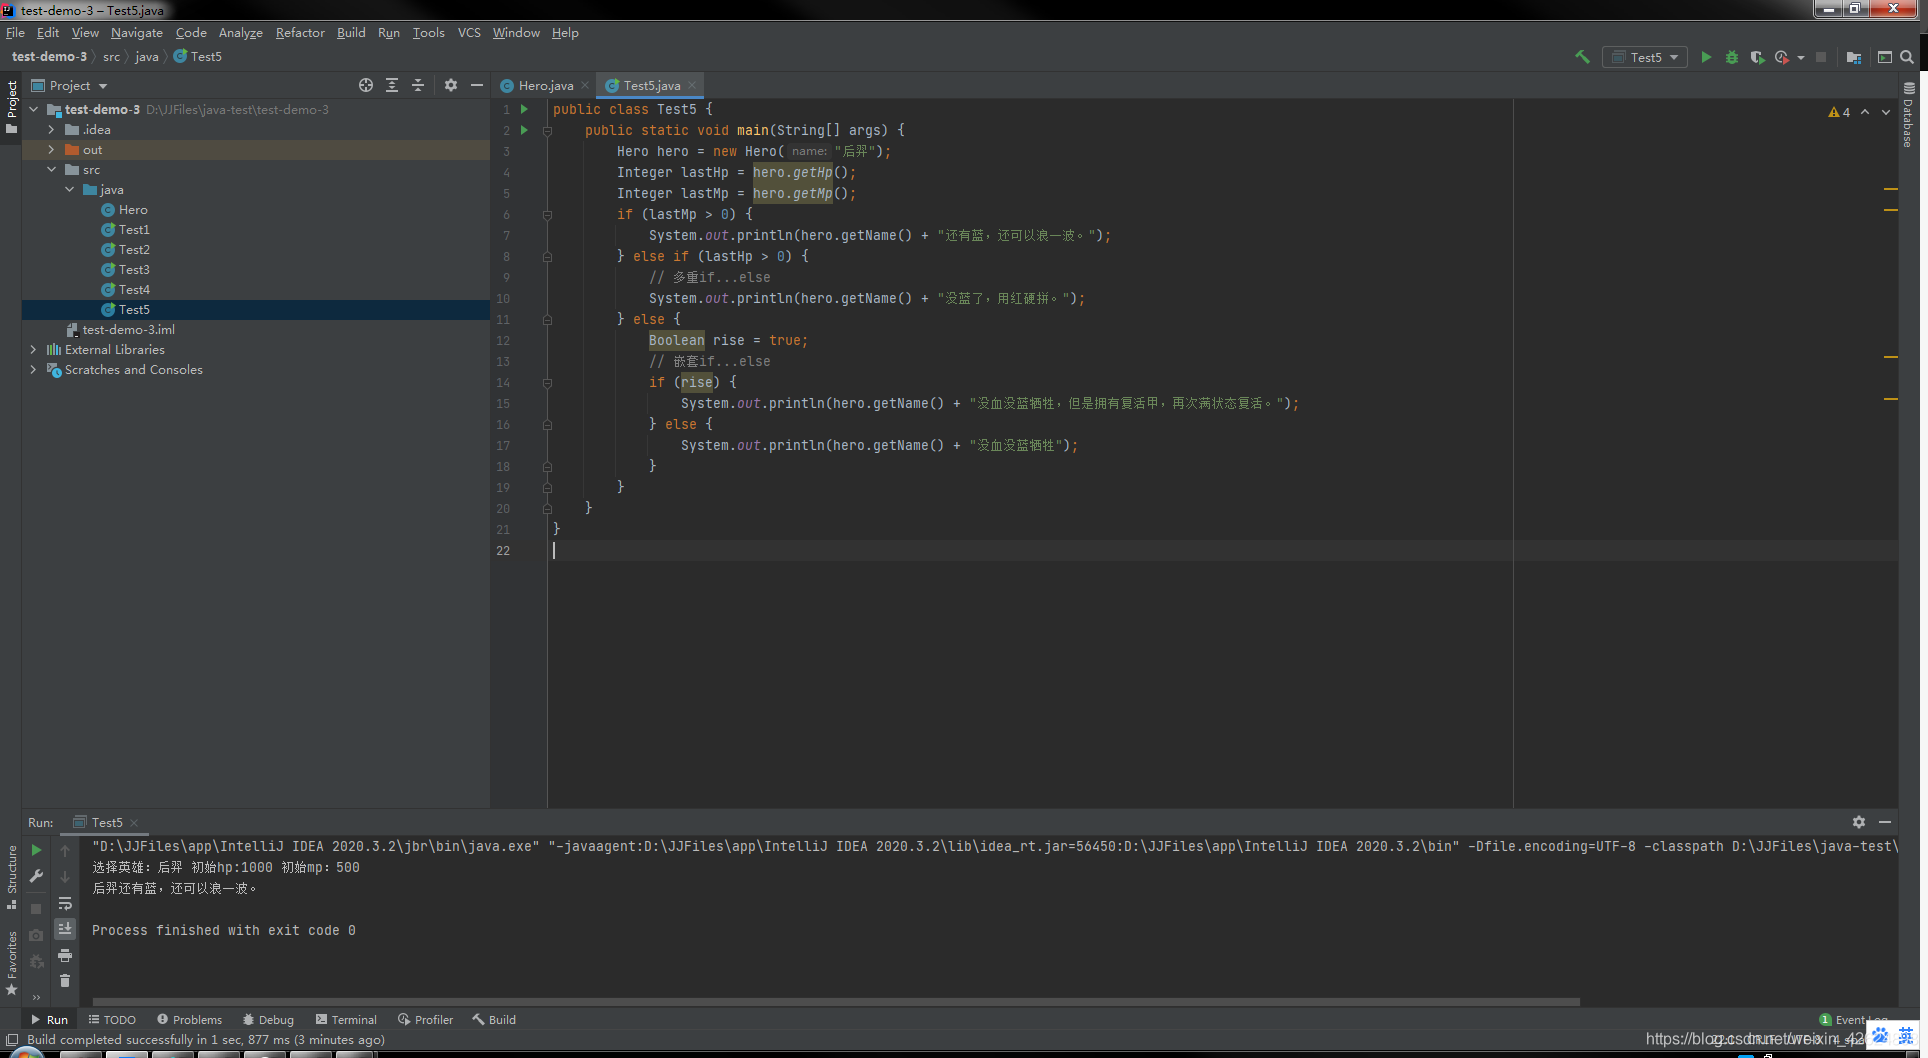Click the wrench icon in Run panel

click(x=36, y=876)
